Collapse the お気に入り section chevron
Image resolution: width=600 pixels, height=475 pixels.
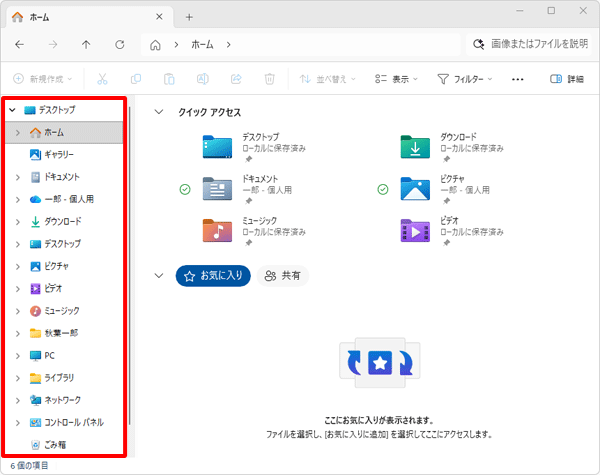tap(159, 276)
